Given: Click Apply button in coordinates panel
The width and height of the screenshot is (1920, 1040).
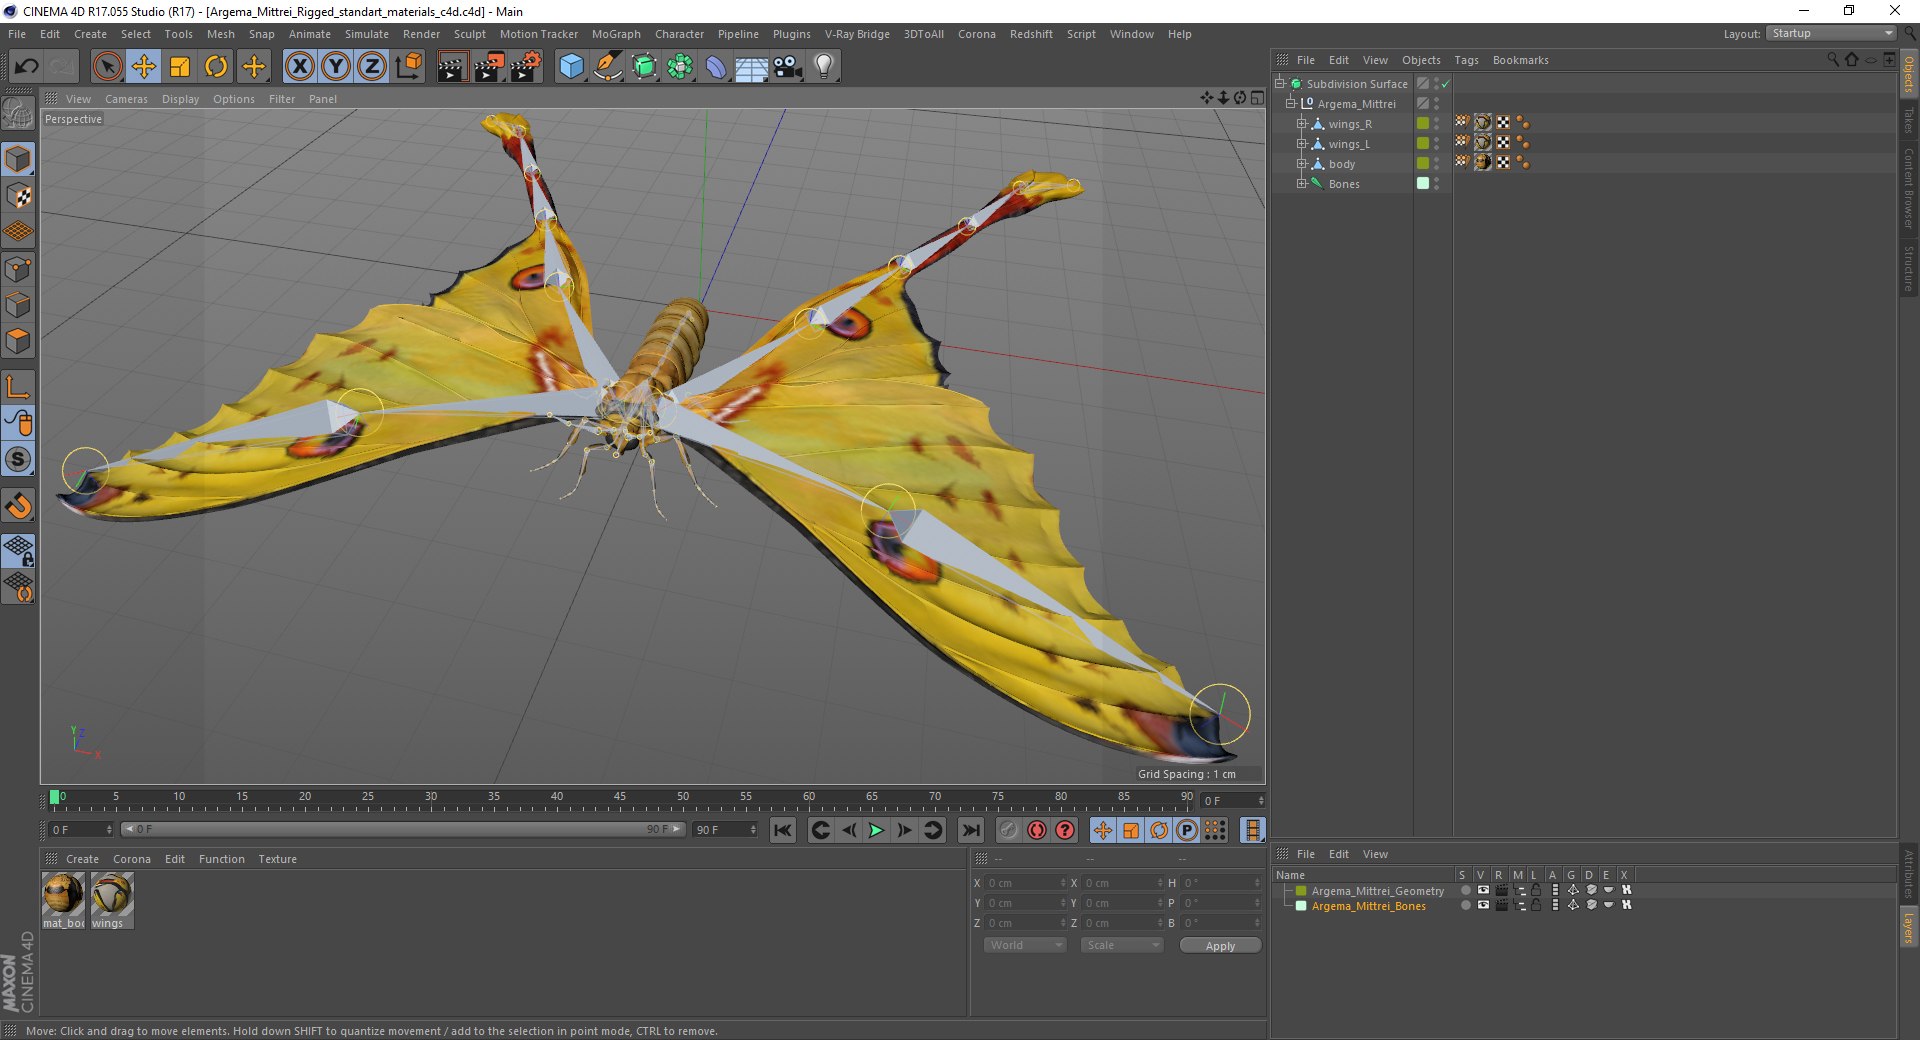Looking at the screenshot, I should 1220,946.
